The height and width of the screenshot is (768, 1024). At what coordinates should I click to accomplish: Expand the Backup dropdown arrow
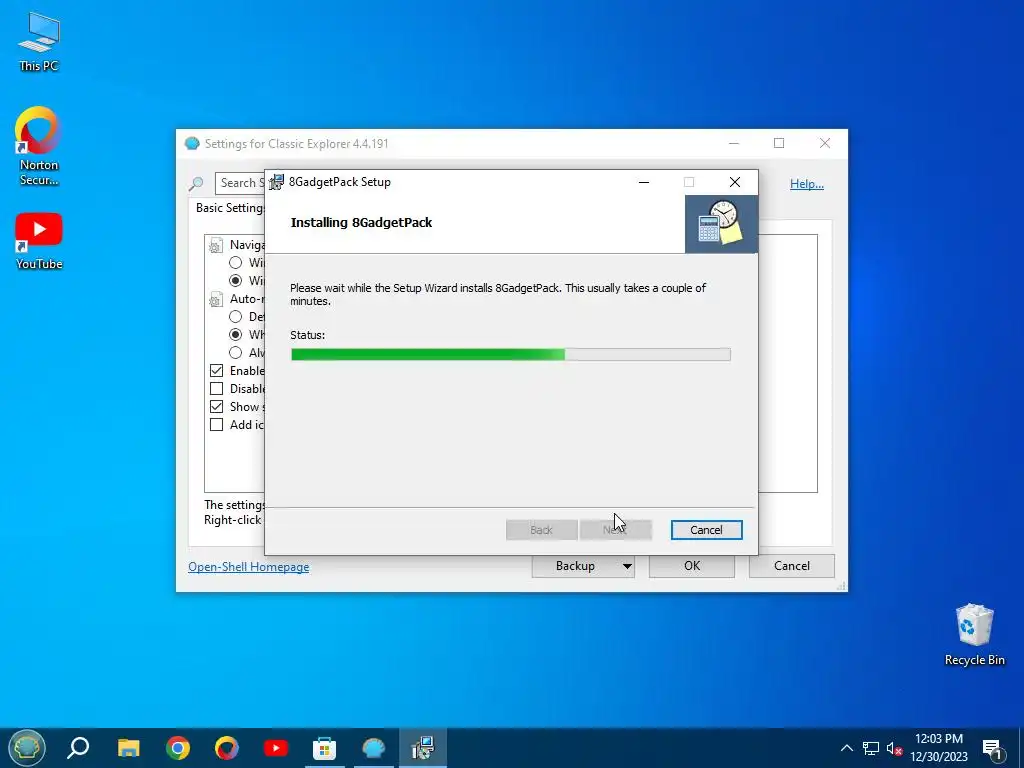click(x=627, y=566)
